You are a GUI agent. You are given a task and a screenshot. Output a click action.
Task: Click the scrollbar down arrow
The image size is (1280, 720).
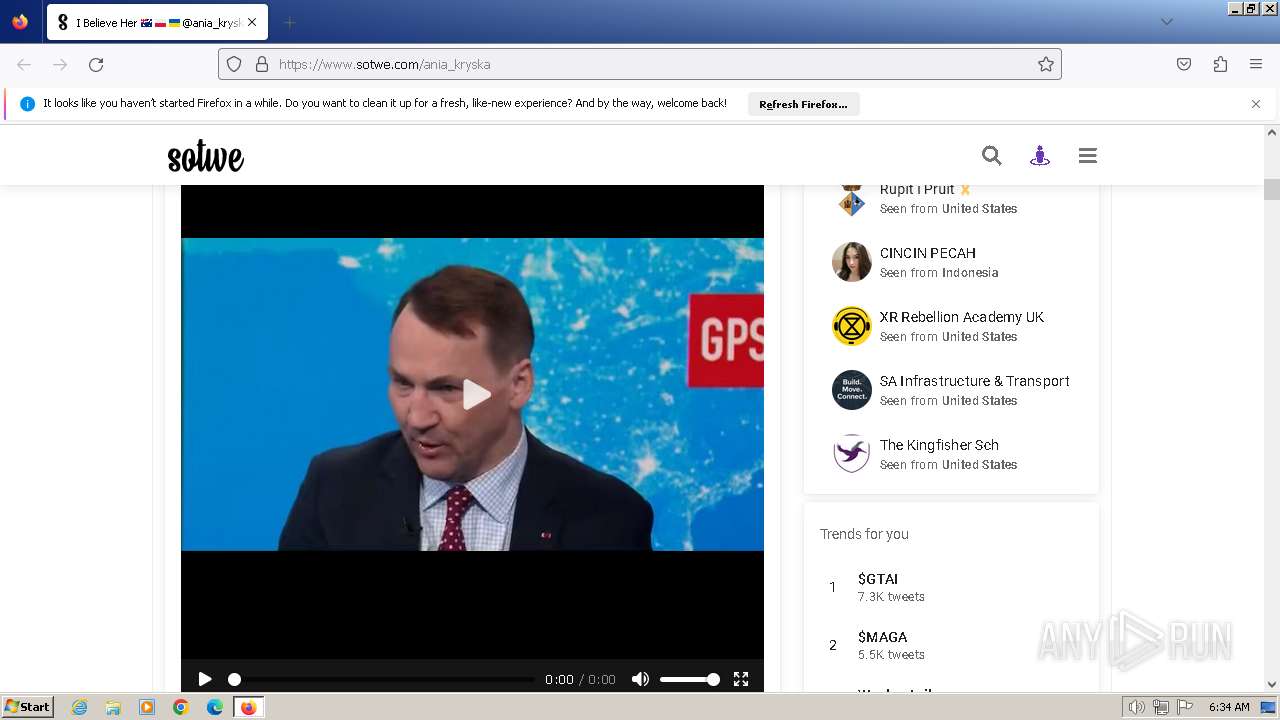1272,685
